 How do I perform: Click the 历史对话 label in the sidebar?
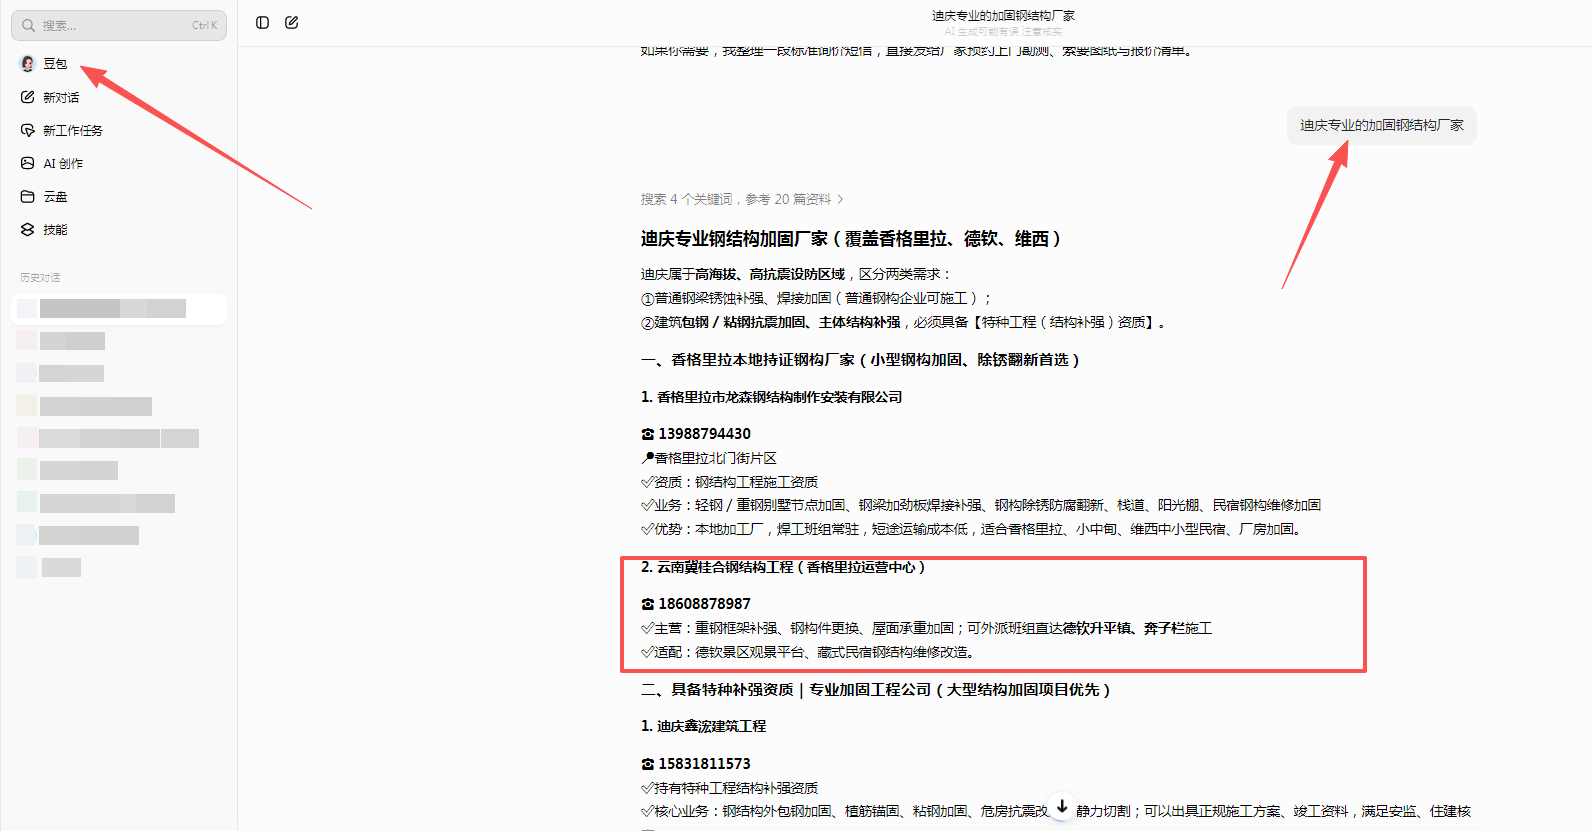pos(40,277)
